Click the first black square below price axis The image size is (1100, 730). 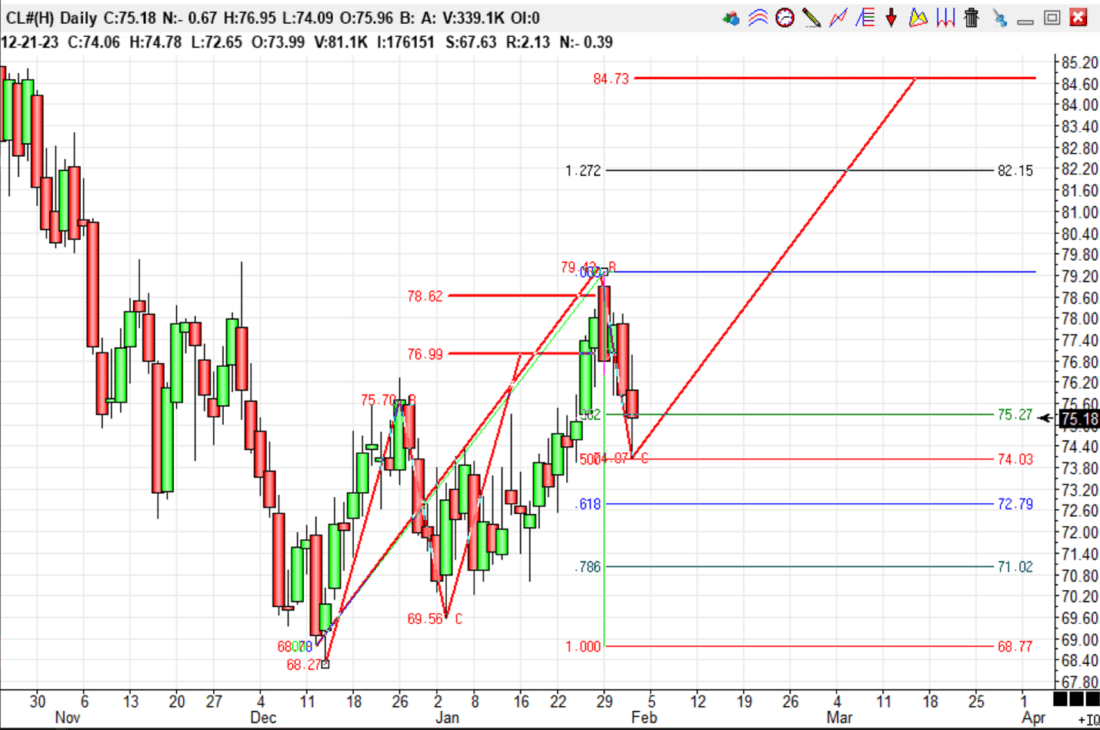[1060, 698]
